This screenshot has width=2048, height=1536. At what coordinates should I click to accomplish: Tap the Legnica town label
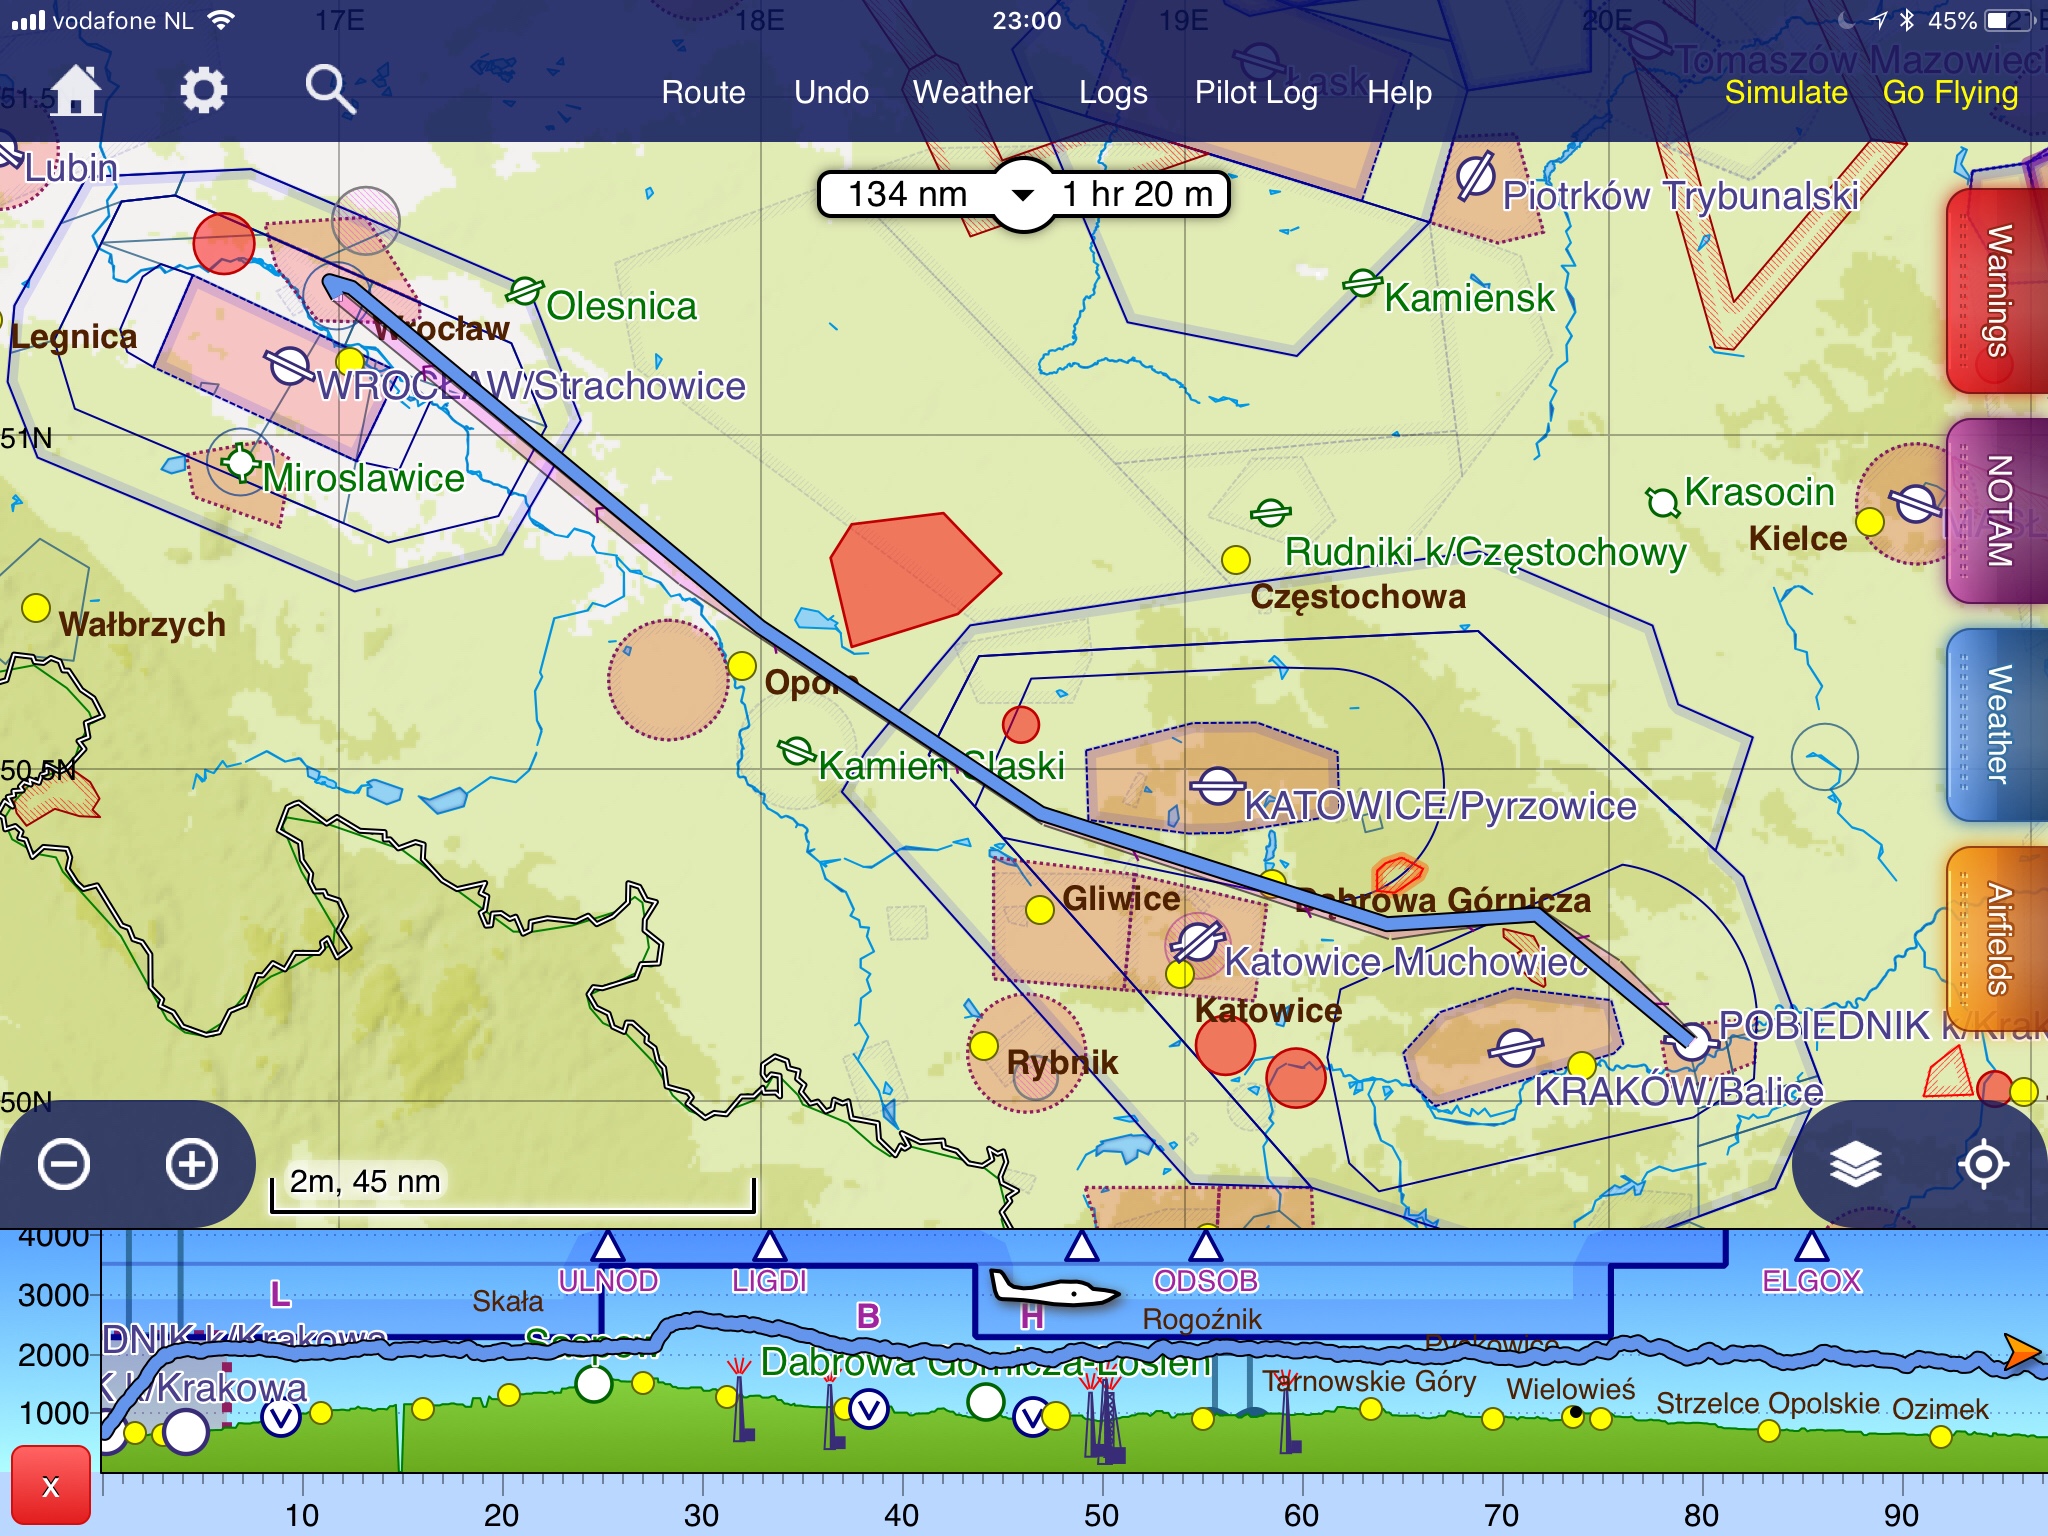(x=74, y=337)
